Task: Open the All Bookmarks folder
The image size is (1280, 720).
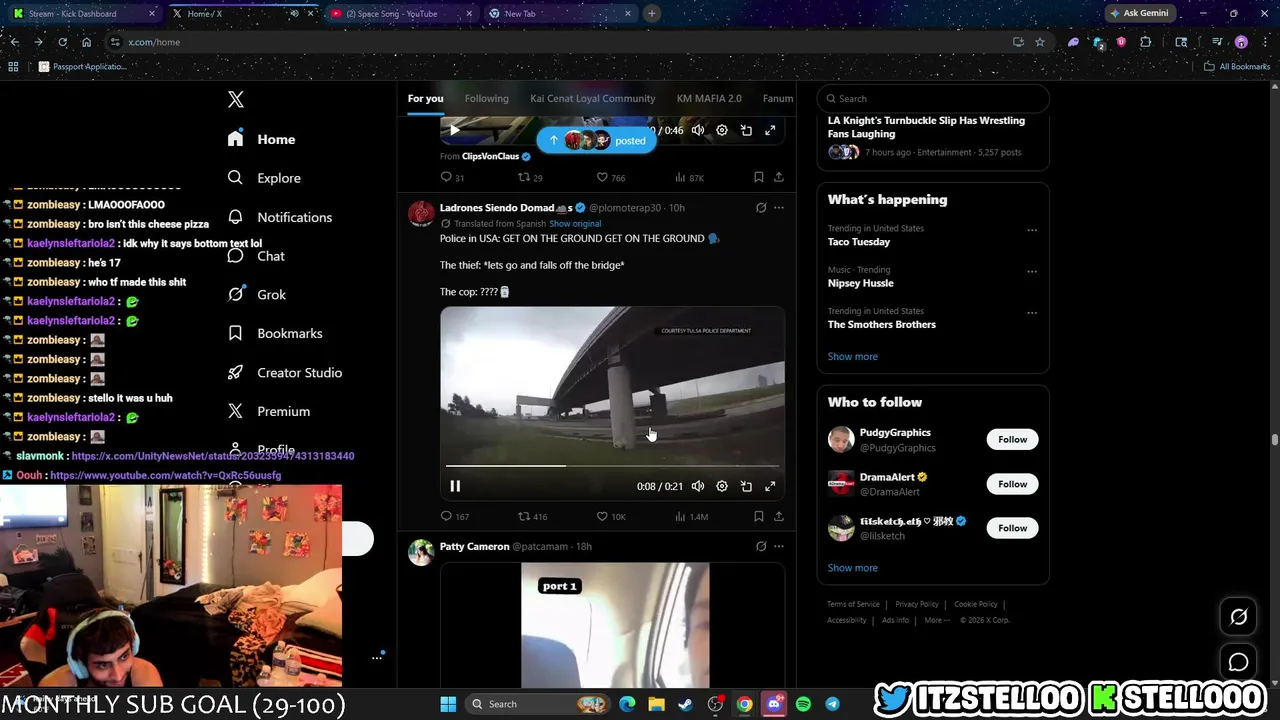Action: click(1236, 66)
